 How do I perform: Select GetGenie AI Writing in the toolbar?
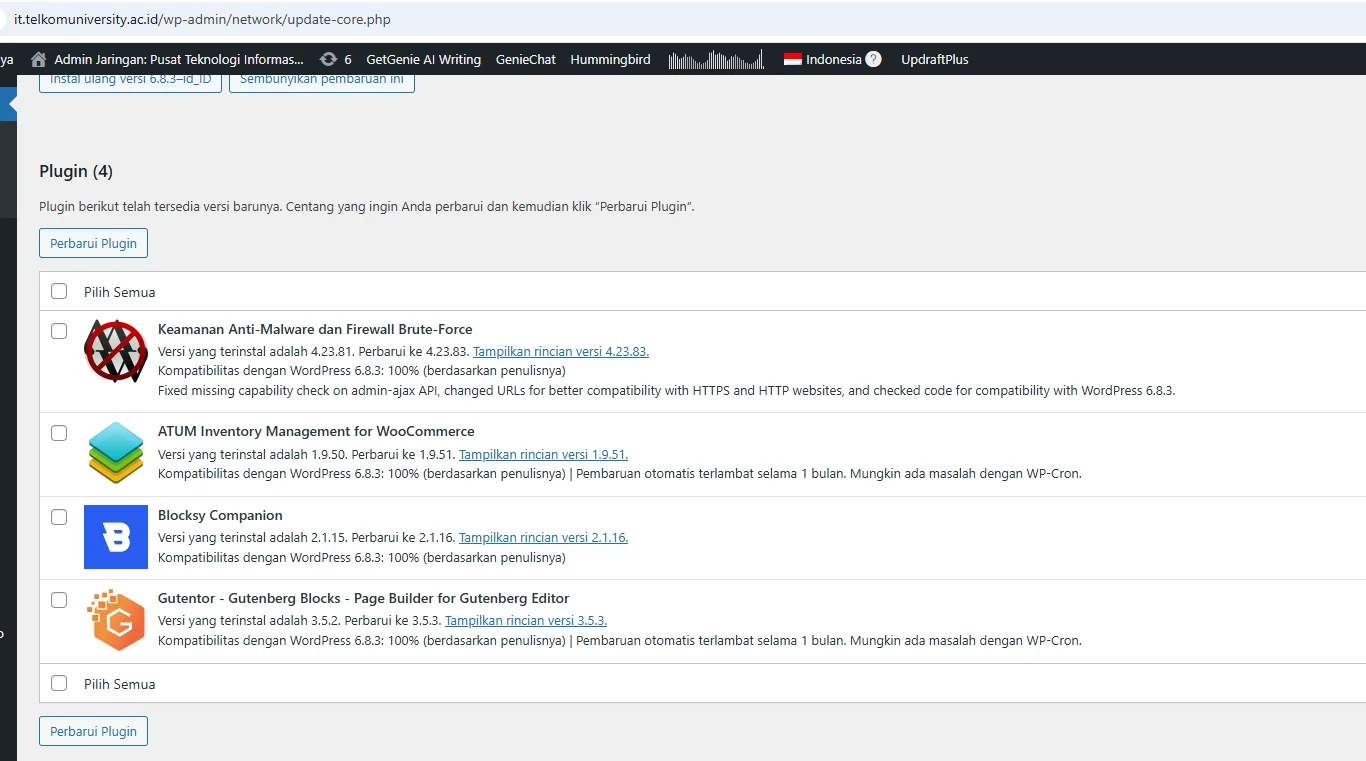click(423, 59)
